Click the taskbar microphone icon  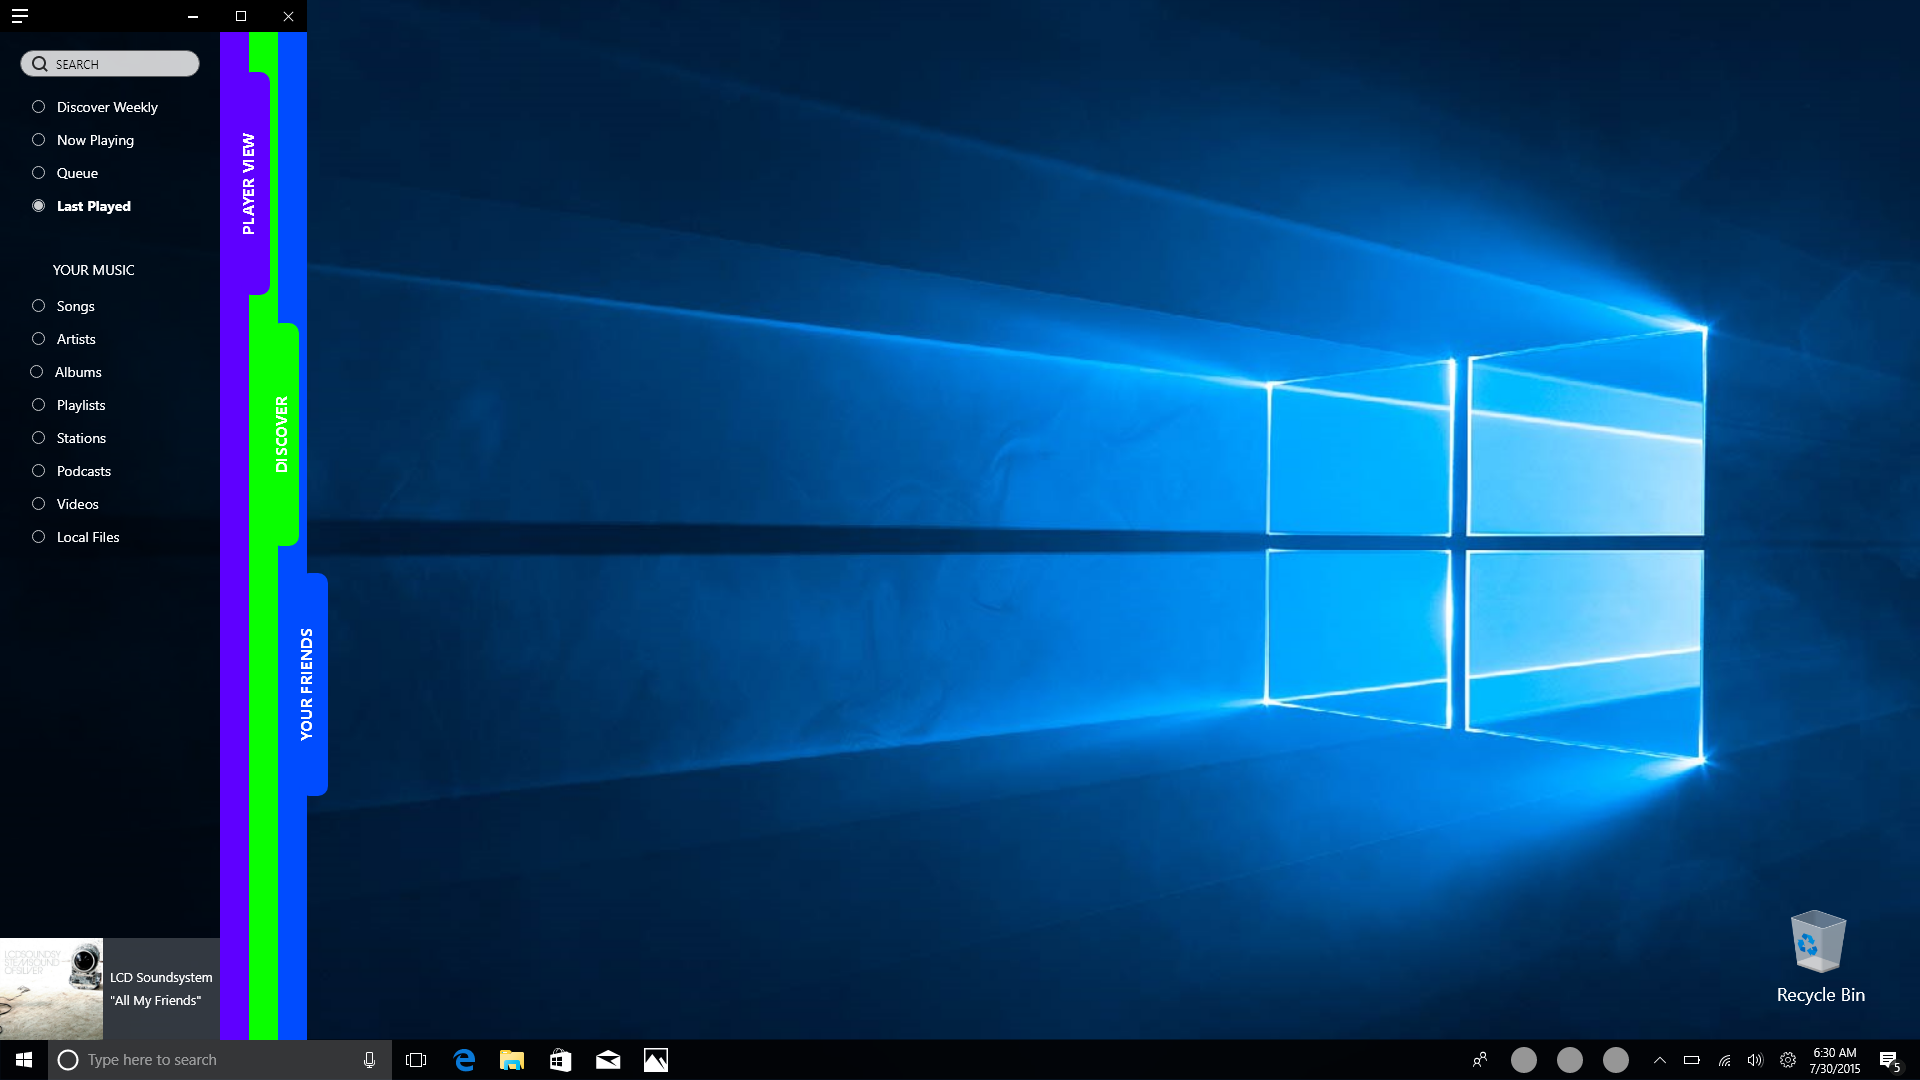pyautogui.click(x=369, y=1060)
